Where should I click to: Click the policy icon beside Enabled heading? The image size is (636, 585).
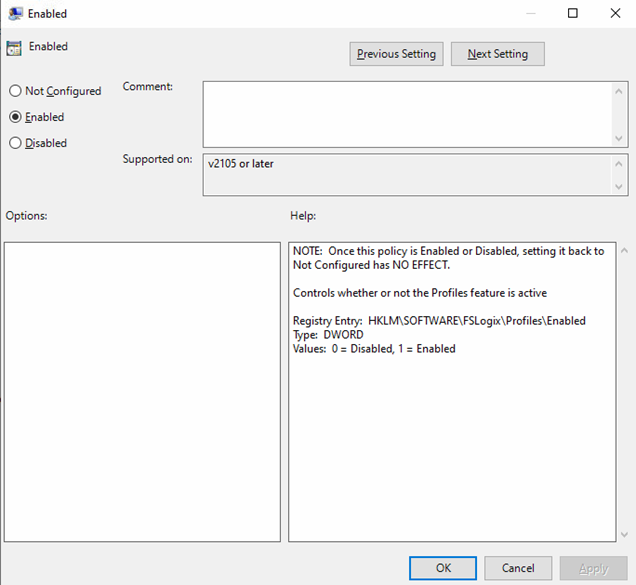pos(14,48)
